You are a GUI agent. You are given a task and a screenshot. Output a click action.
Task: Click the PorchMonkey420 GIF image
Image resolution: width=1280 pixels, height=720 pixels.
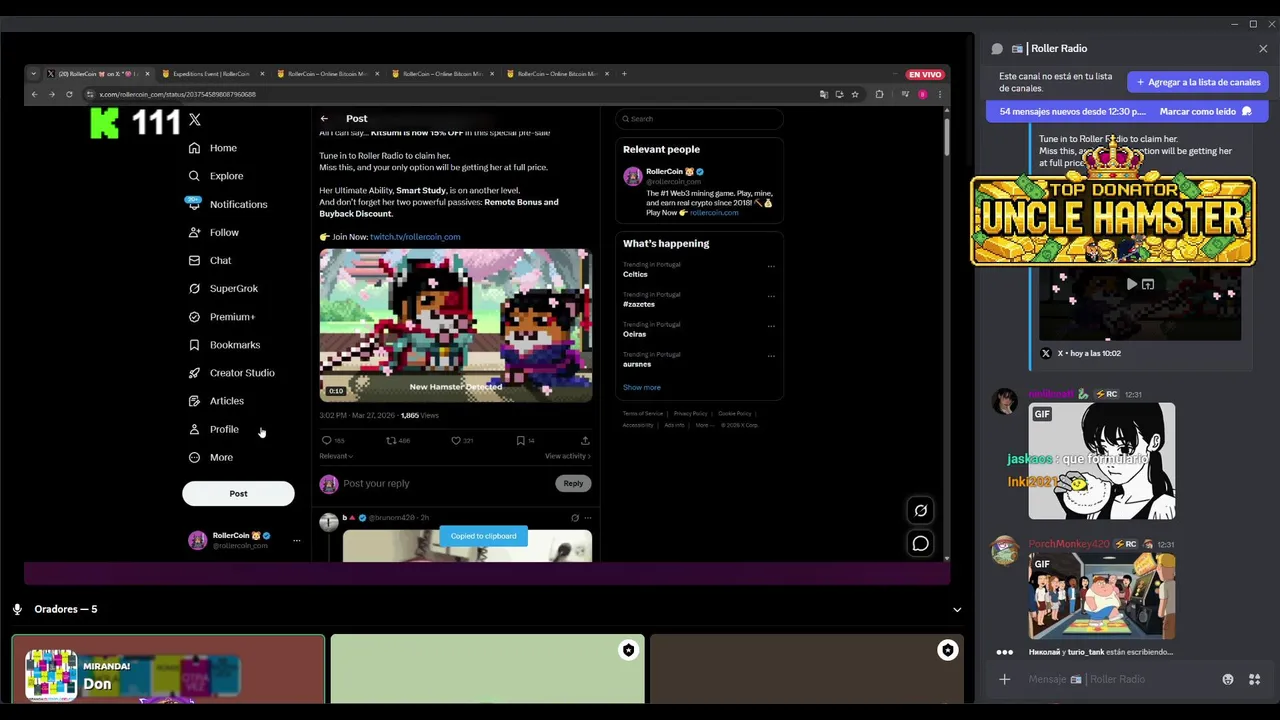[x=1102, y=597]
